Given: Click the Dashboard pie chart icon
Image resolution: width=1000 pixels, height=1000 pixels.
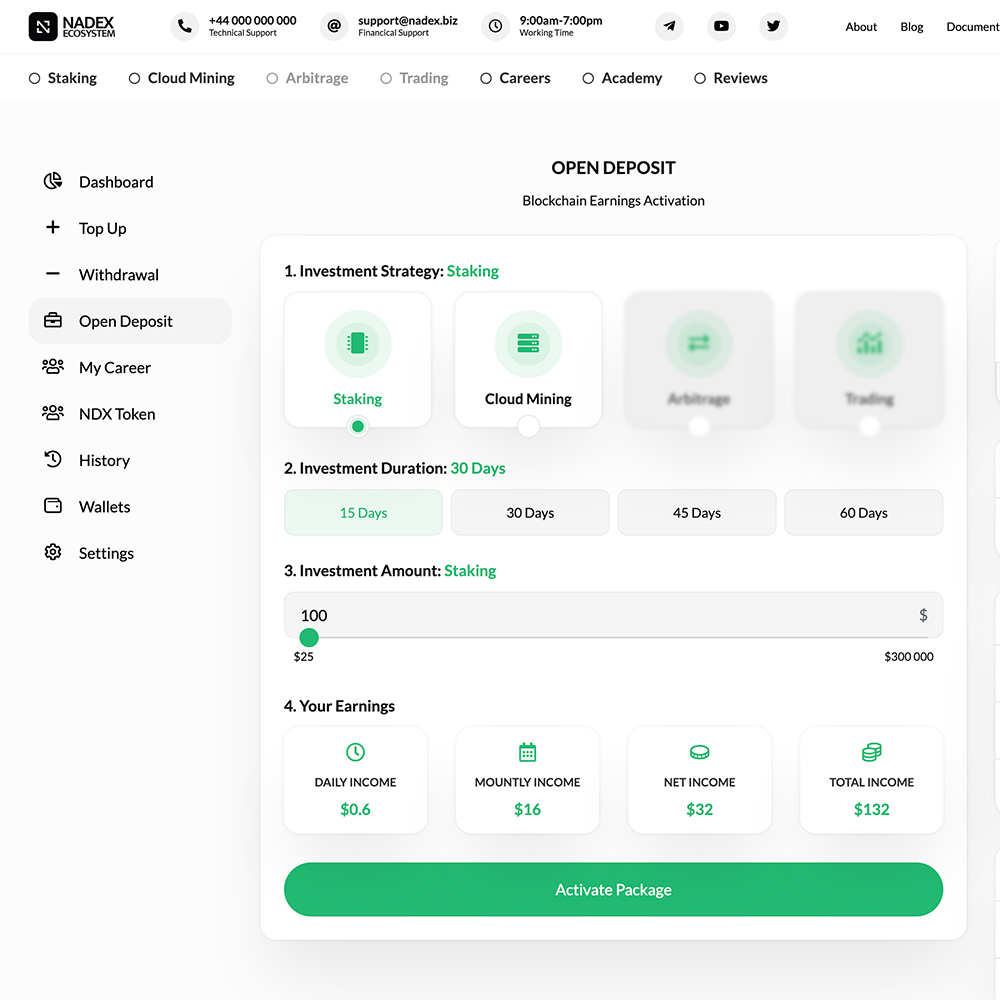Looking at the screenshot, I should [53, 181].
